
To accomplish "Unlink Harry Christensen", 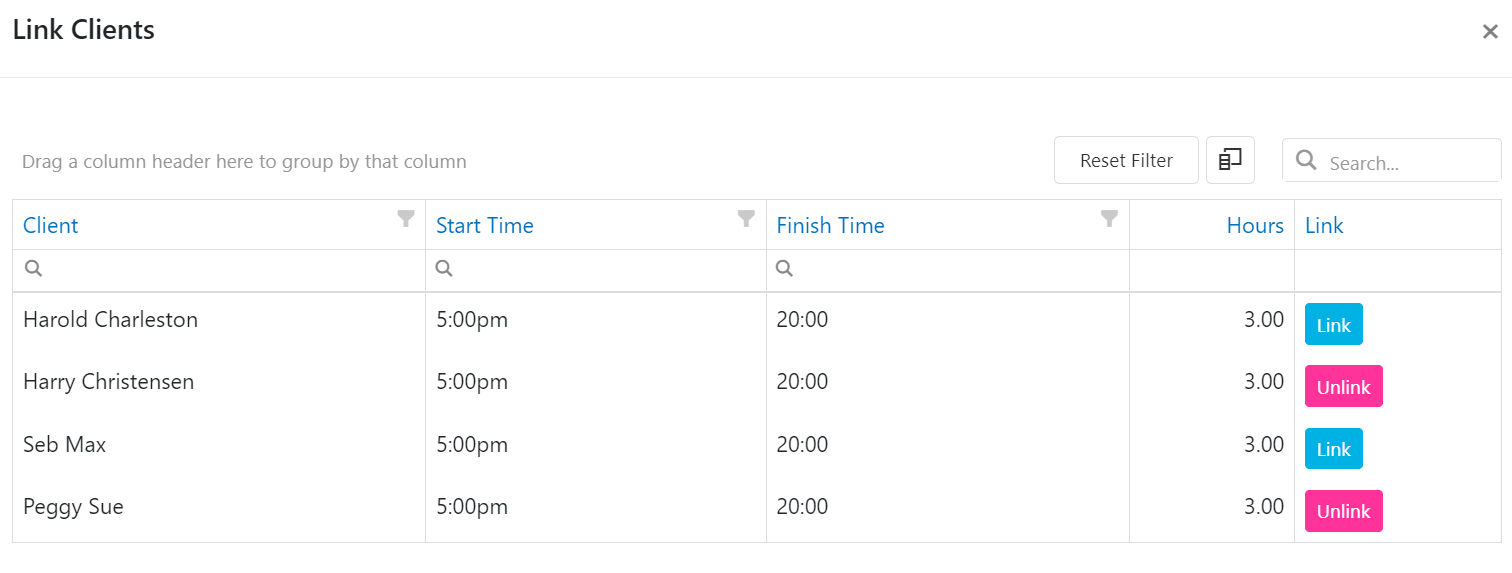I will tap(1343, 386).
